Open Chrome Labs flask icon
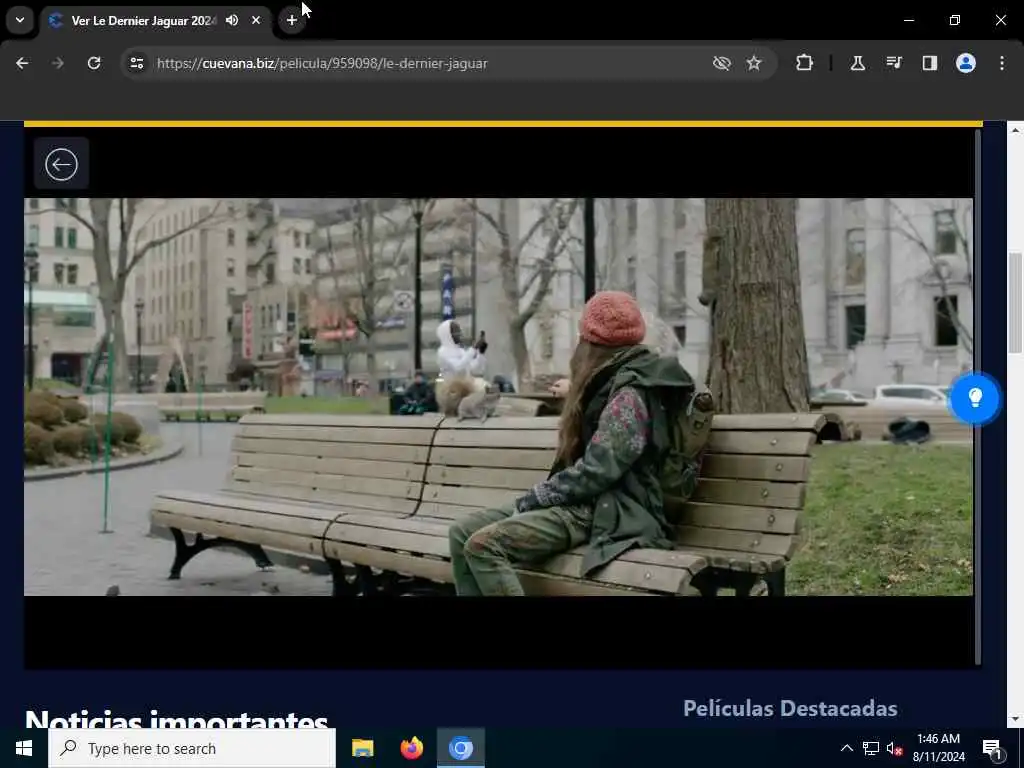Viewport: 1024px width, 768px height. 857,63
